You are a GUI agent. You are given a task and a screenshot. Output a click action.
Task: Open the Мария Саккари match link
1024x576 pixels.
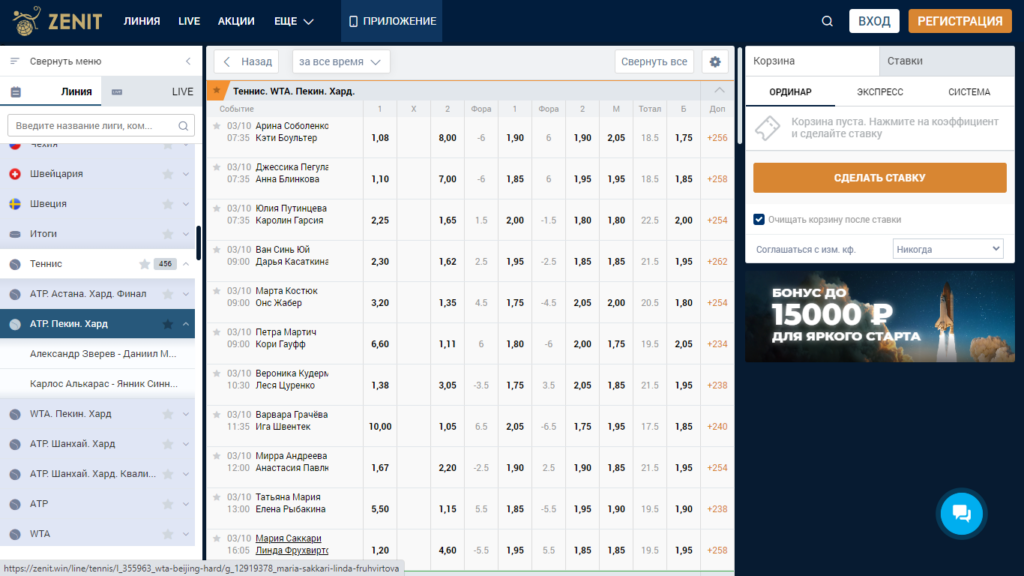[288, 538]
